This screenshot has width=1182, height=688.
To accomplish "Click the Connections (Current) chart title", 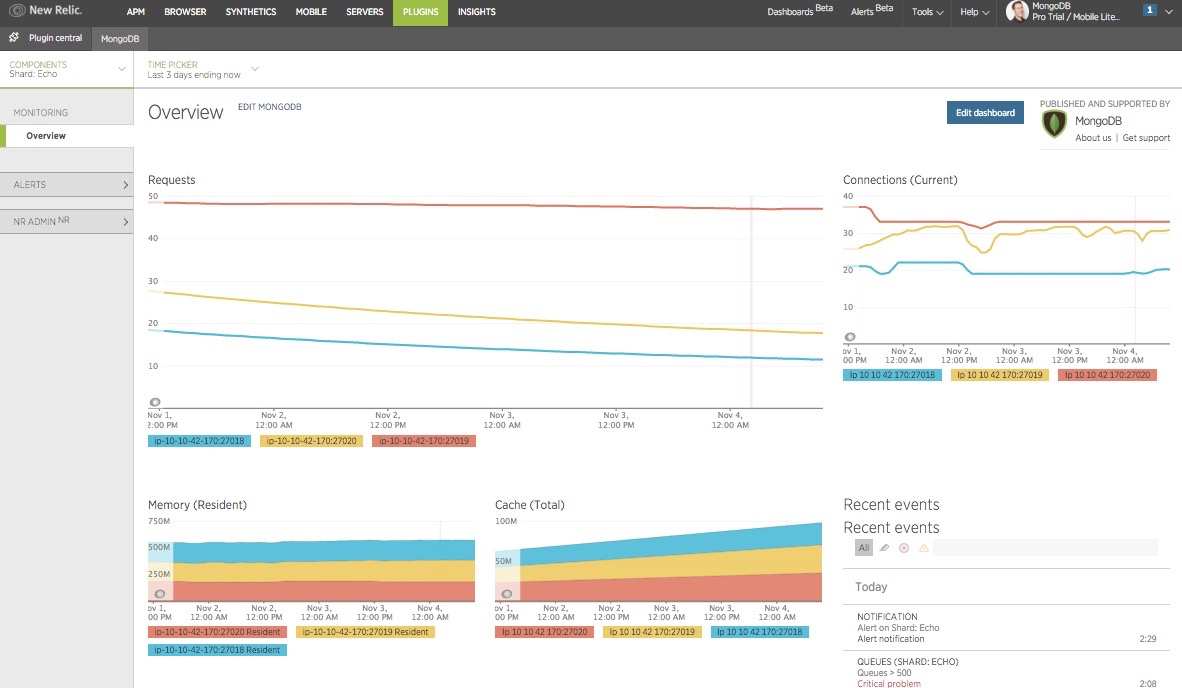I will tap(900, 180).
